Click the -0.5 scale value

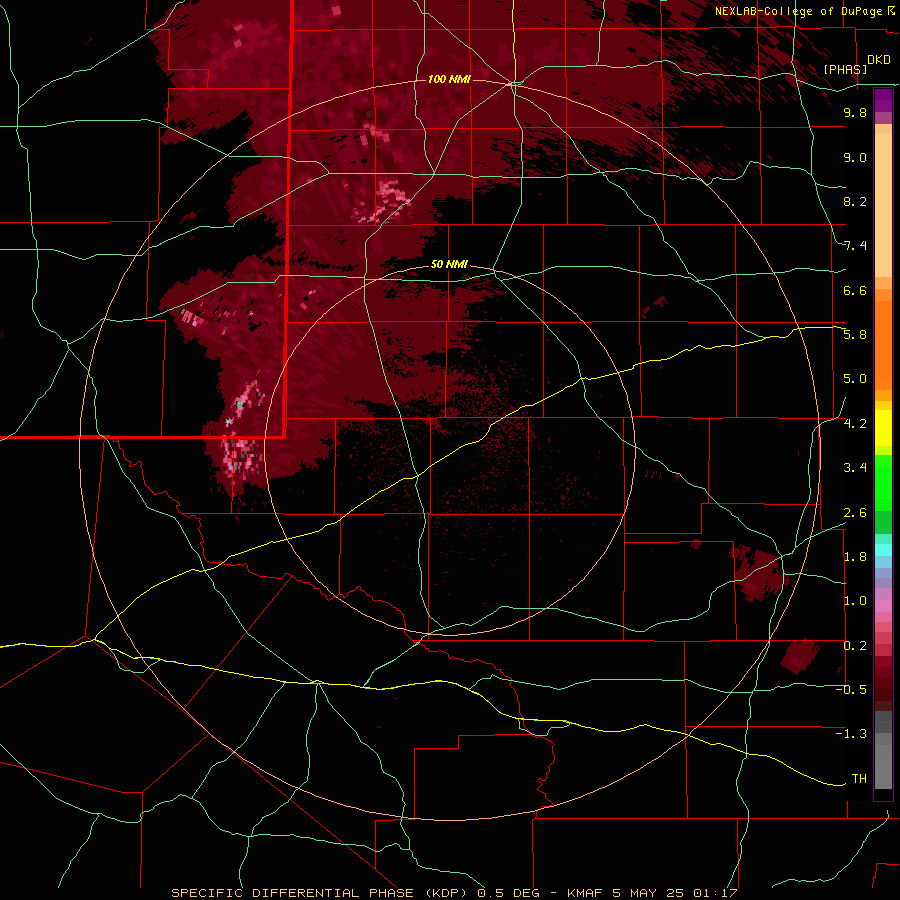851,690
